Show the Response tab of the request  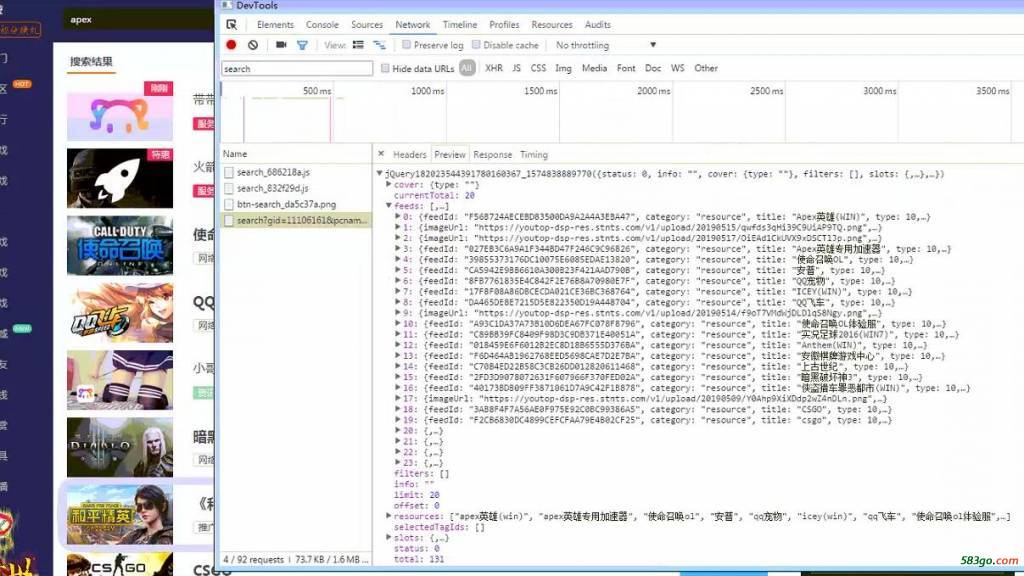pyautogui.click(x=492, y=155)
